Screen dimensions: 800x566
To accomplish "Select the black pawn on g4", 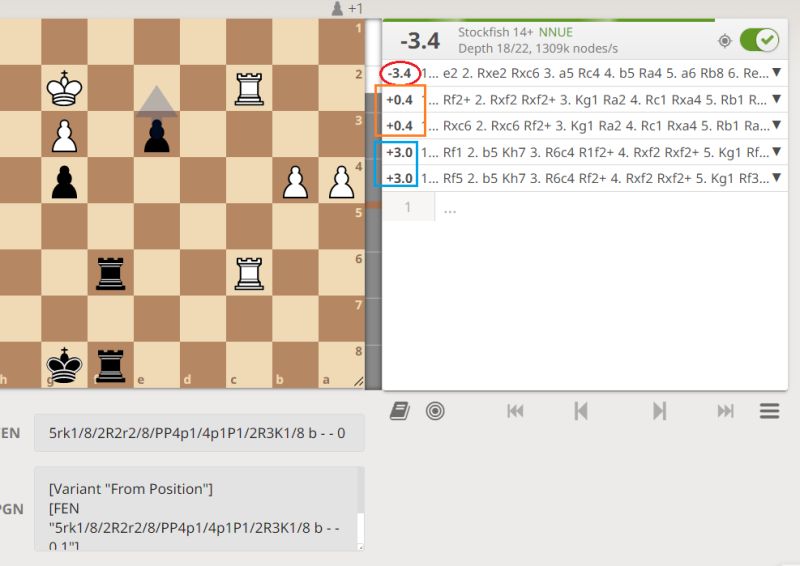I will coord(64,182).
